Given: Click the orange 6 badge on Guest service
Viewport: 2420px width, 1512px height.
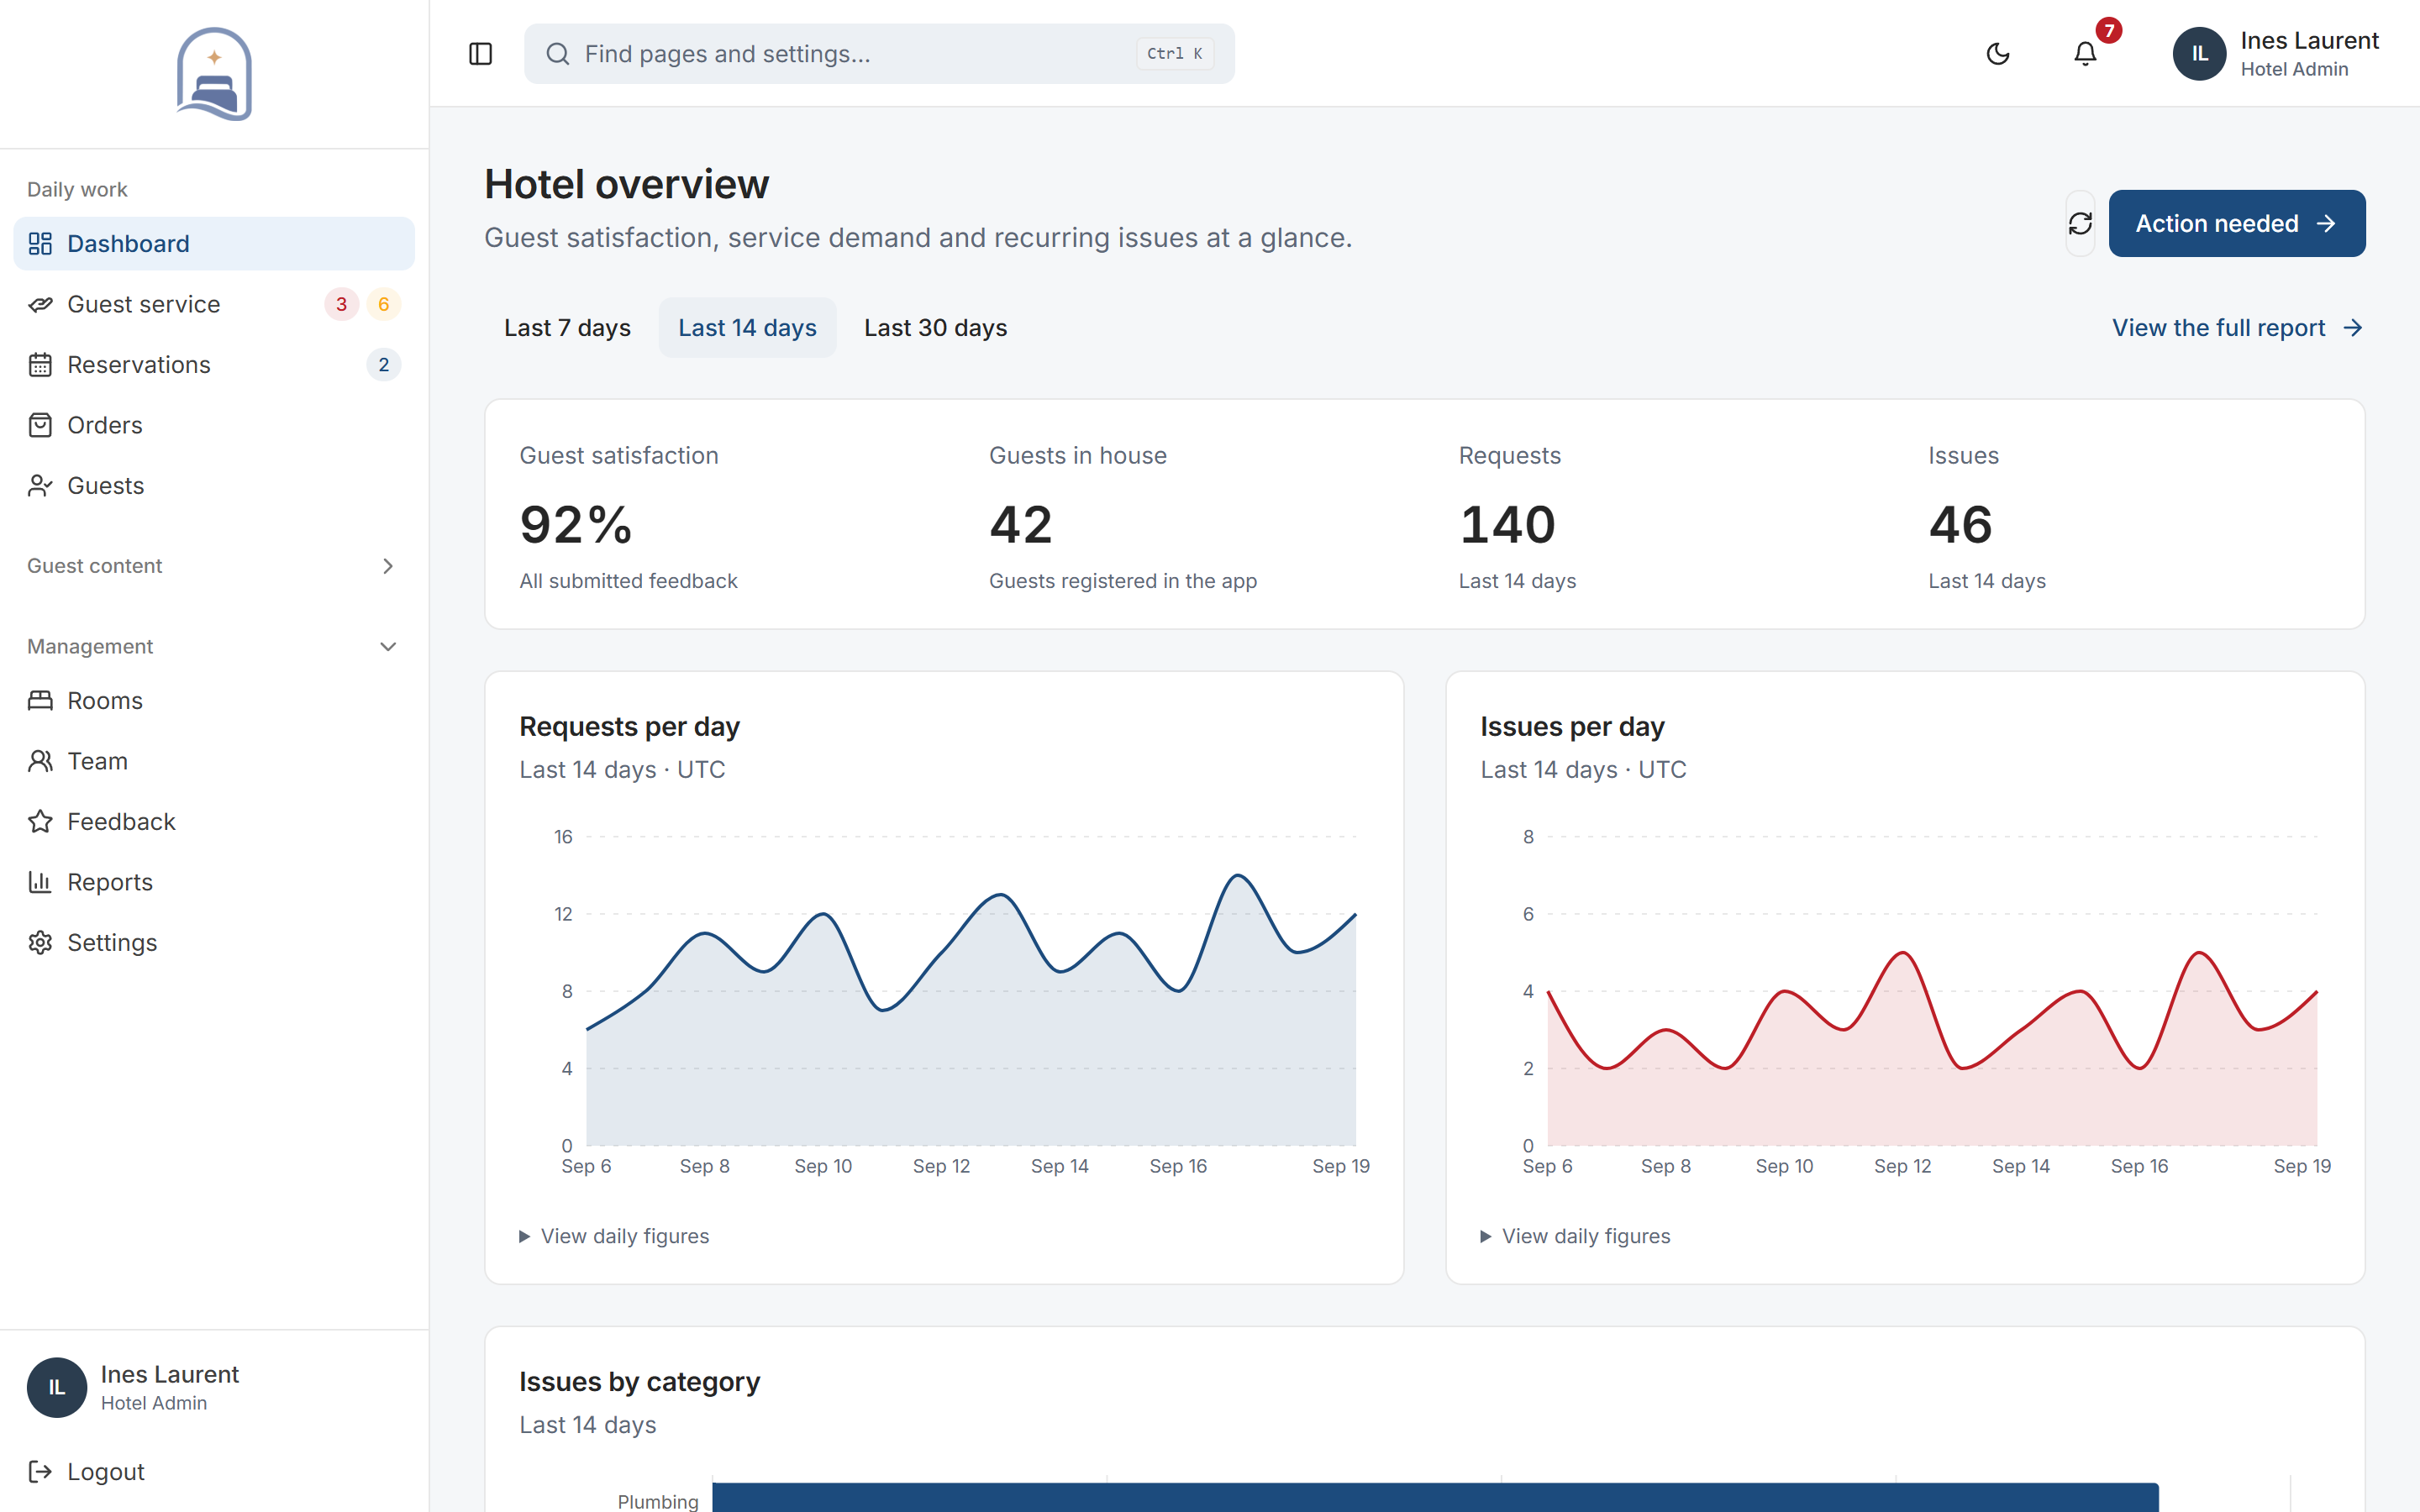Looking at the screenshot, I should tap(384, 304).
